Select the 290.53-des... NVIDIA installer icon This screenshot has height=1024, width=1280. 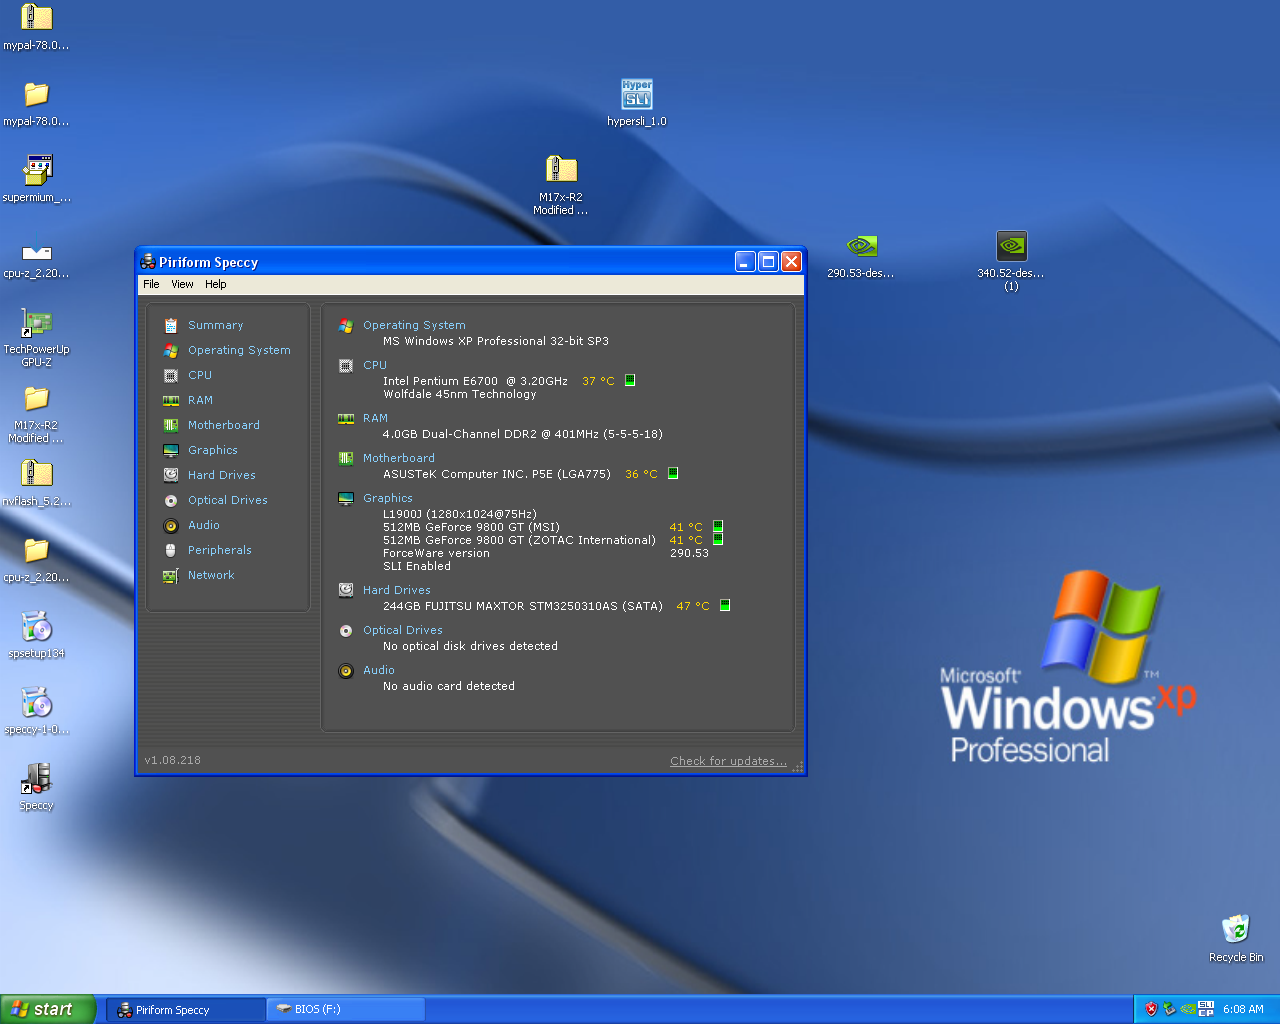tap(861, 255)
